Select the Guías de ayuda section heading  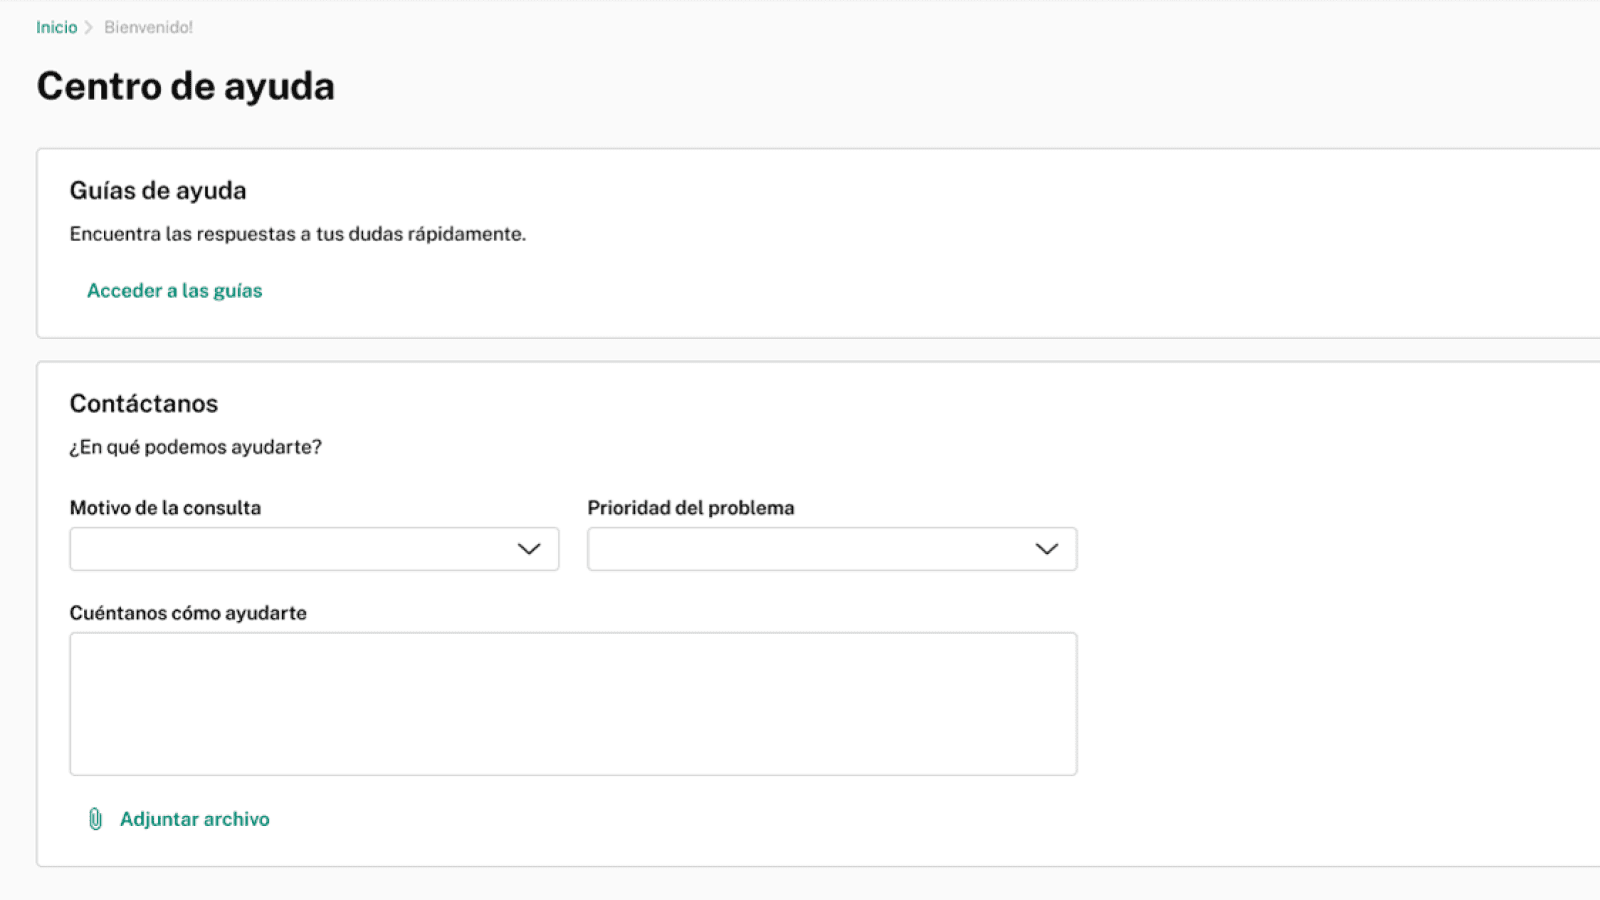coord(158,190)
